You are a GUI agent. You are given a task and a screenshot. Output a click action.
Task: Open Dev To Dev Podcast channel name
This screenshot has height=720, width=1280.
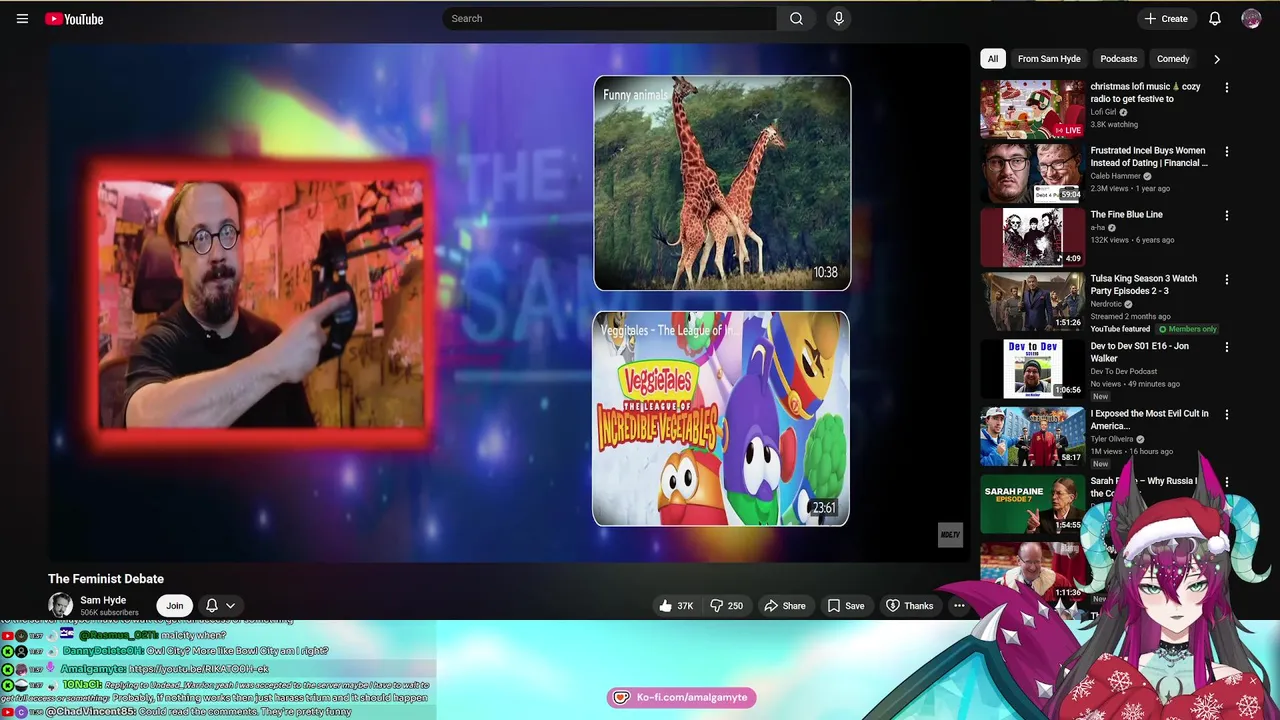(x=1122, y=372)
